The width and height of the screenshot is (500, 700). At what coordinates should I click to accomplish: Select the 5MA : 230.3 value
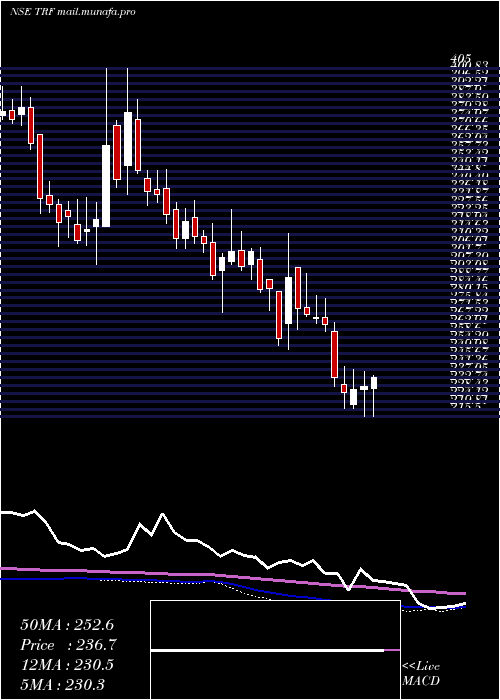63,685
